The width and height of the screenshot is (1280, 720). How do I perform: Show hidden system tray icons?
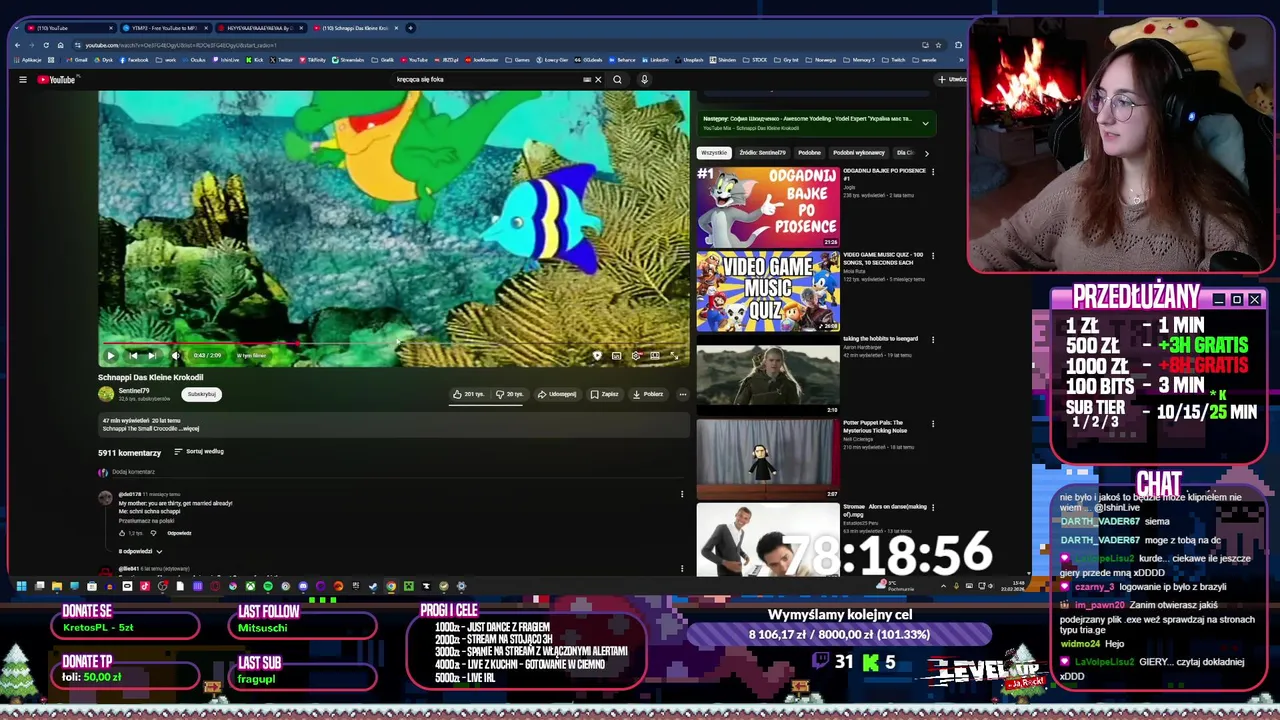pyautogui.click(x=943, y=586)
